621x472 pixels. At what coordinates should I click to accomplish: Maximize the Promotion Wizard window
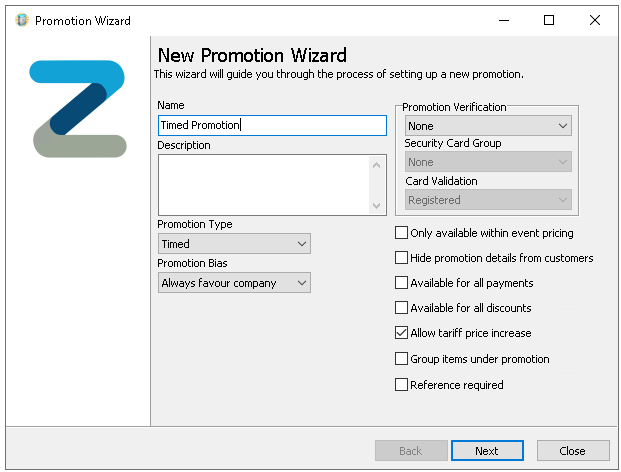(x=549, y=20)
